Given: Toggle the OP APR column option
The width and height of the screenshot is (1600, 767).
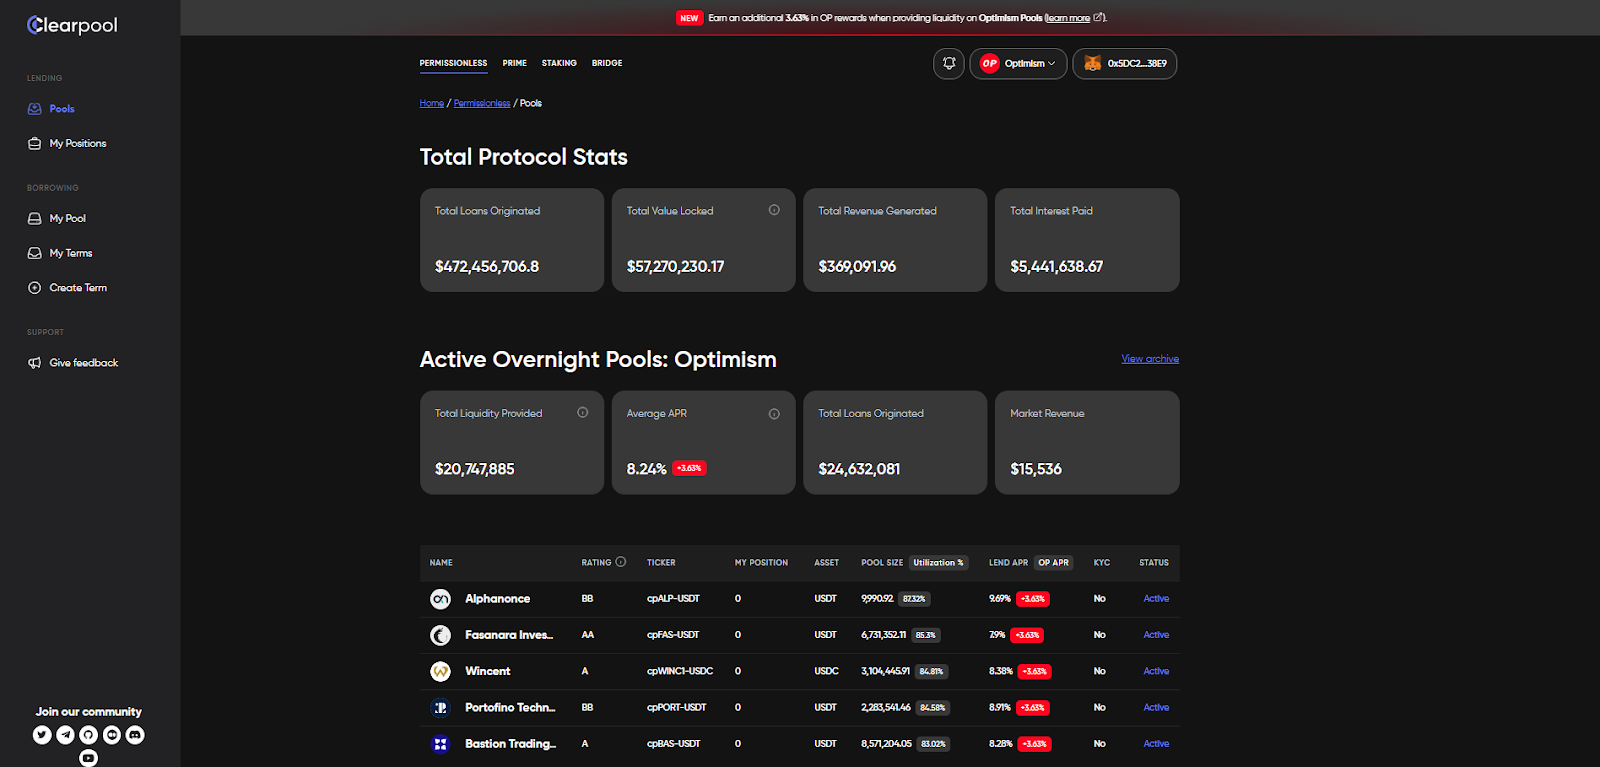Looking at the screenshot, I should pyautogui.click(x=1053, y=563).
